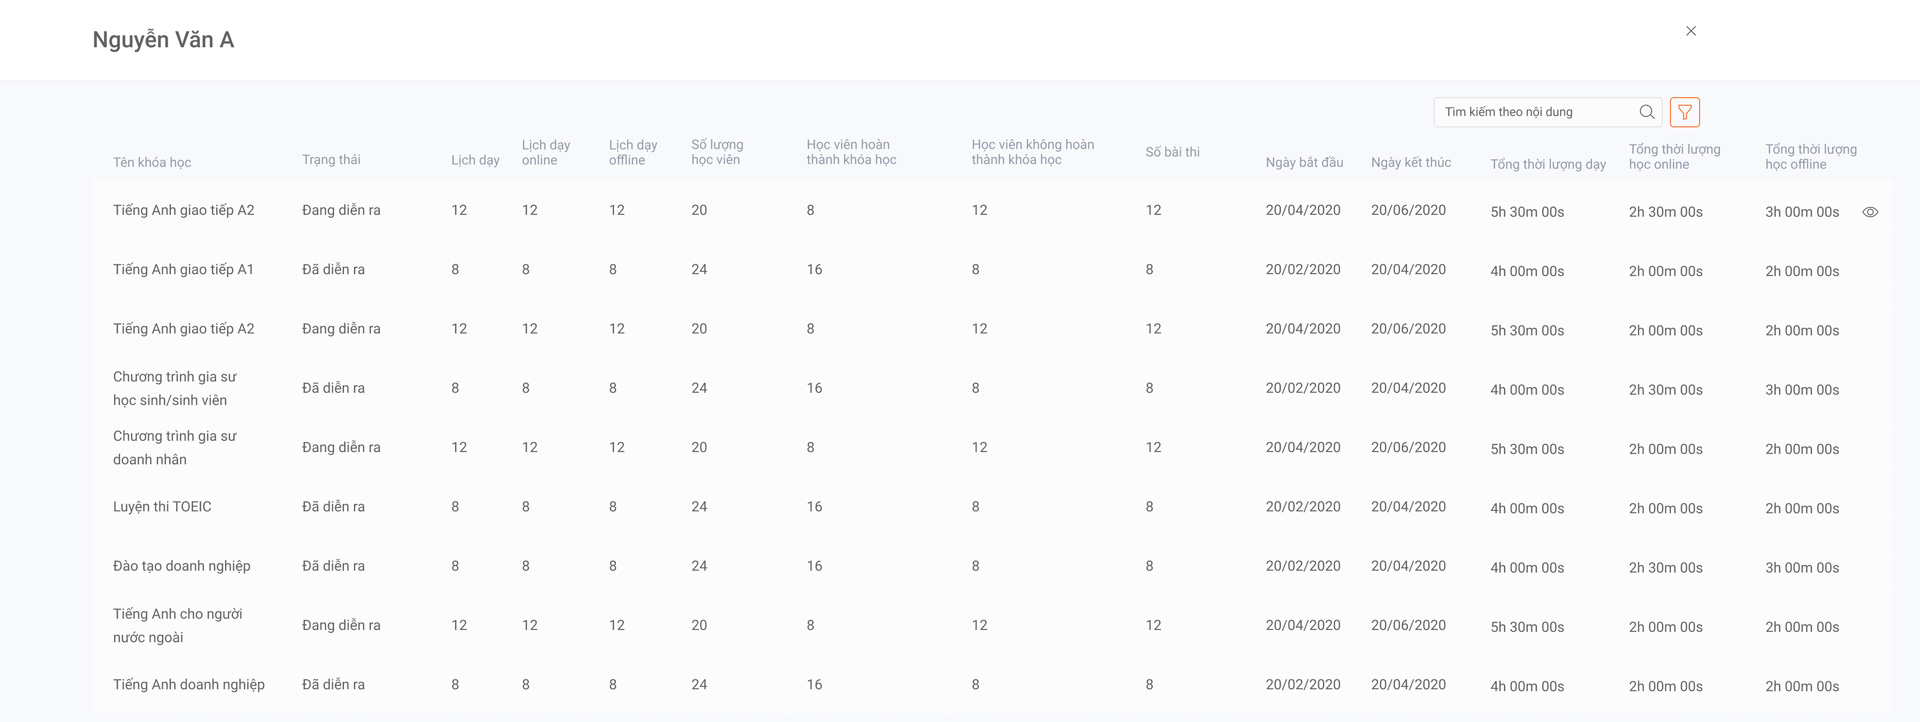Click the eye icon in the first row
This screenshot has height=722, width=1920.
(1869, 212)
